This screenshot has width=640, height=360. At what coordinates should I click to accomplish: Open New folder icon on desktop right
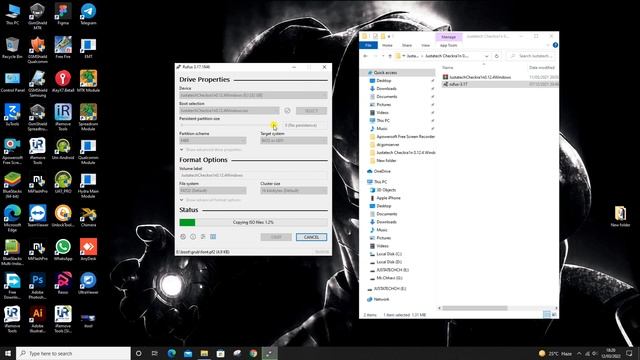(x=620, y=216)
